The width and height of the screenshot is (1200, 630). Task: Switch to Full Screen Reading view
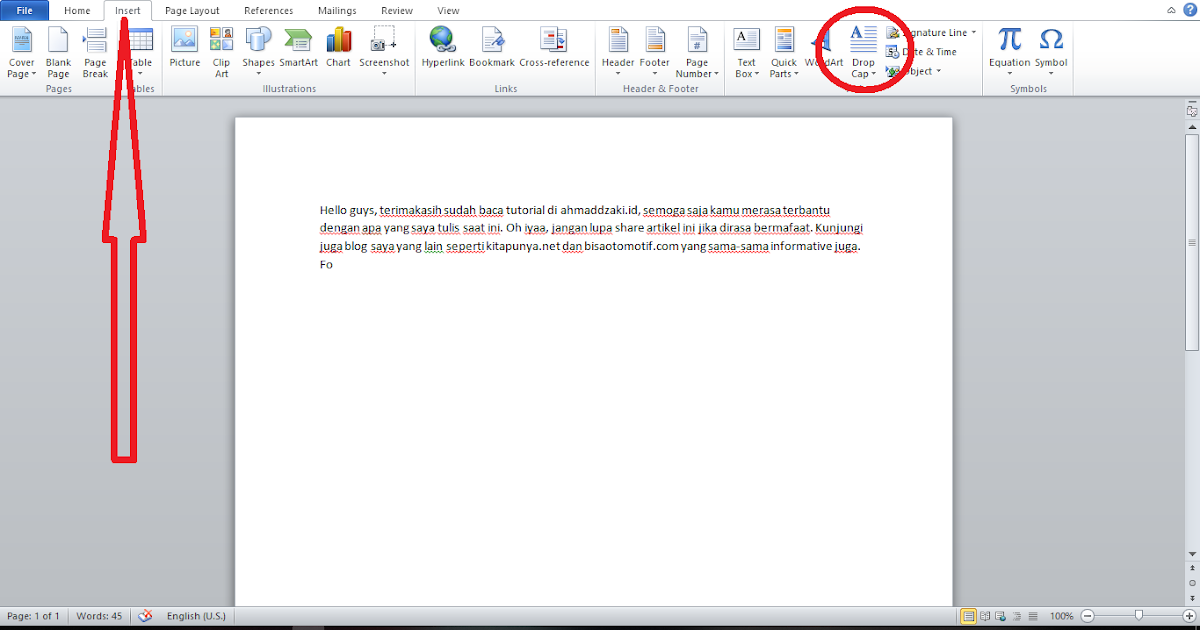click(985, 616)
